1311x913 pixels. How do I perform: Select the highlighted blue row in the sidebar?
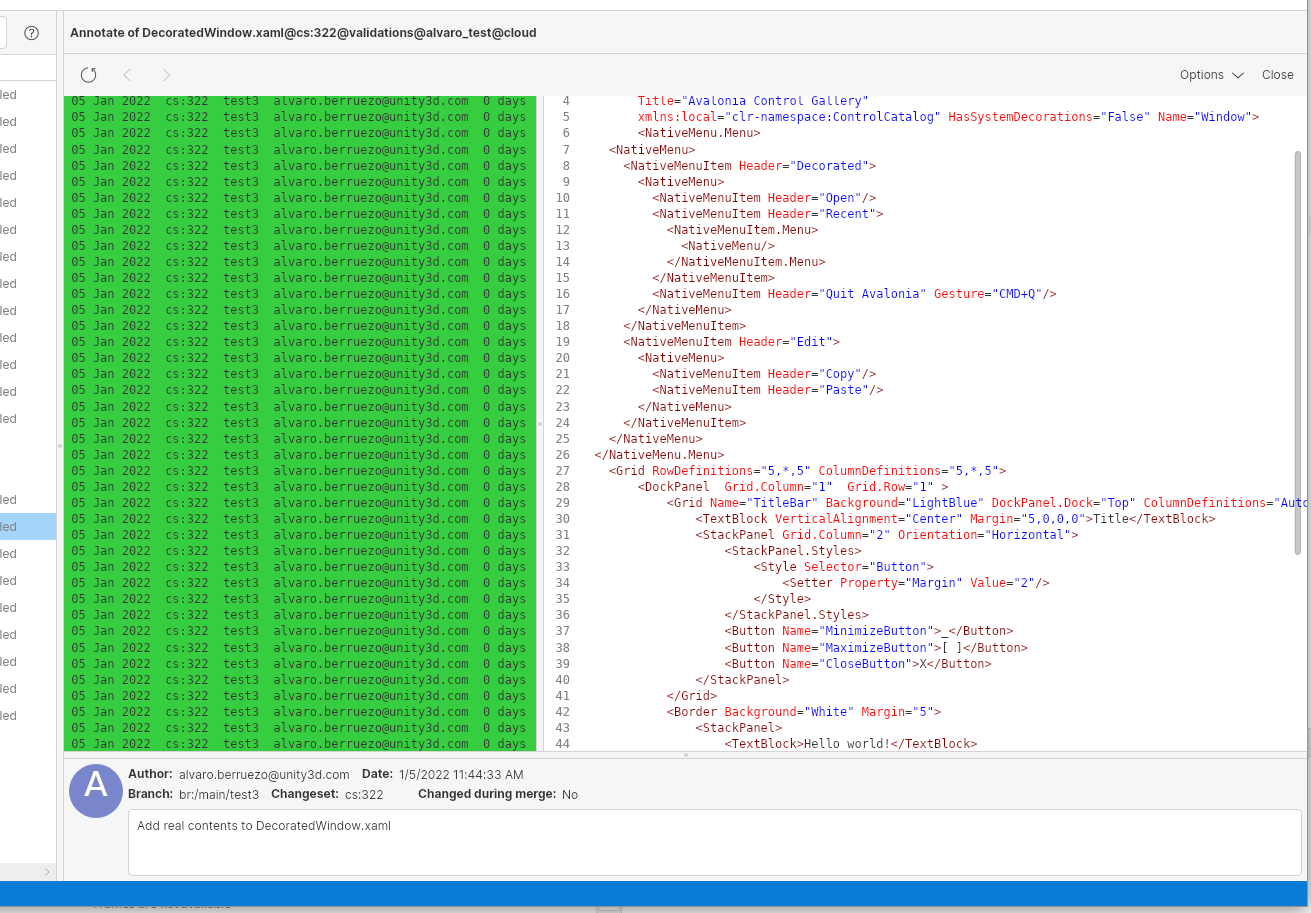27,526
